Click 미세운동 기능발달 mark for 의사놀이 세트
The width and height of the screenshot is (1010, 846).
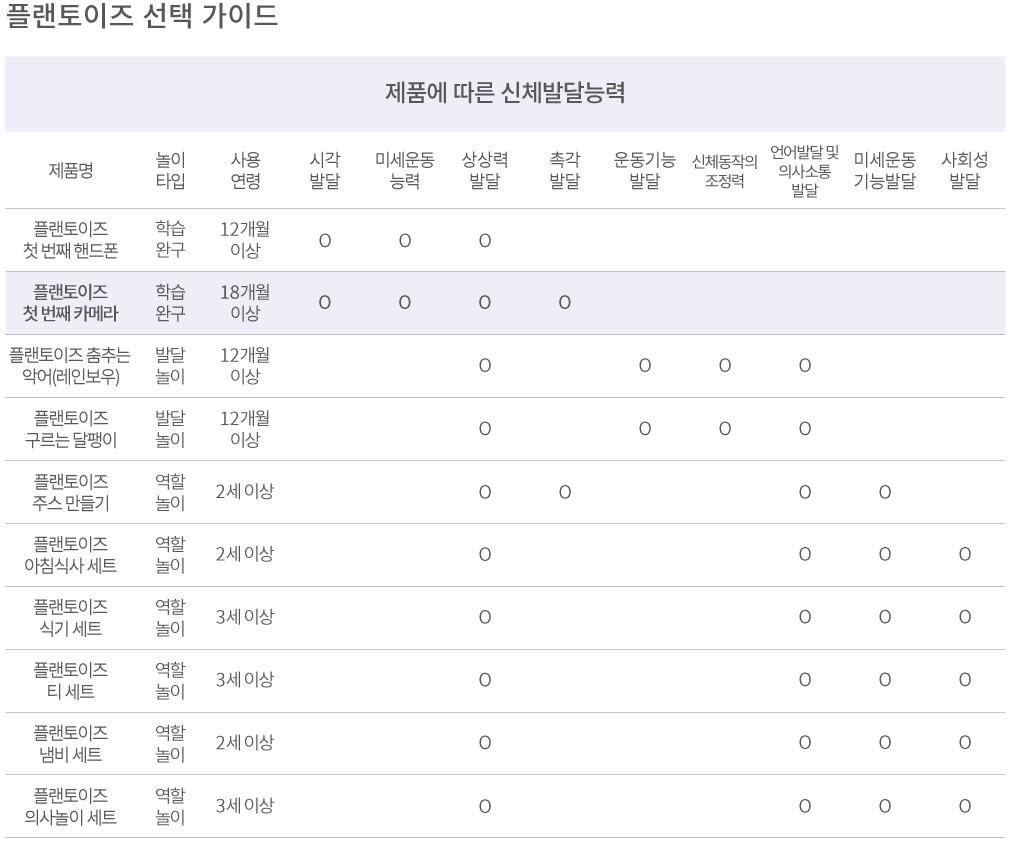(885, 806)
